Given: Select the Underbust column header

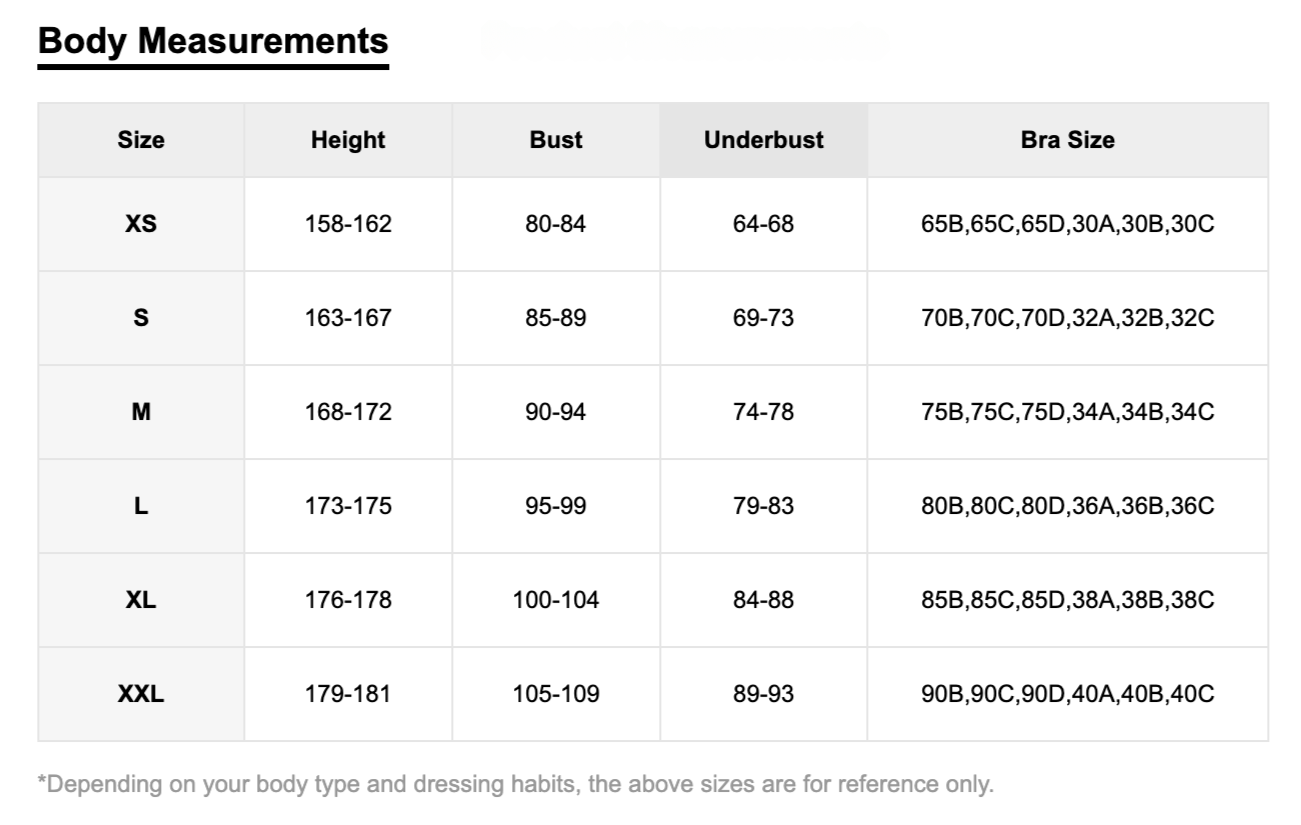Looking at the screenshot, I should [764, 140].
